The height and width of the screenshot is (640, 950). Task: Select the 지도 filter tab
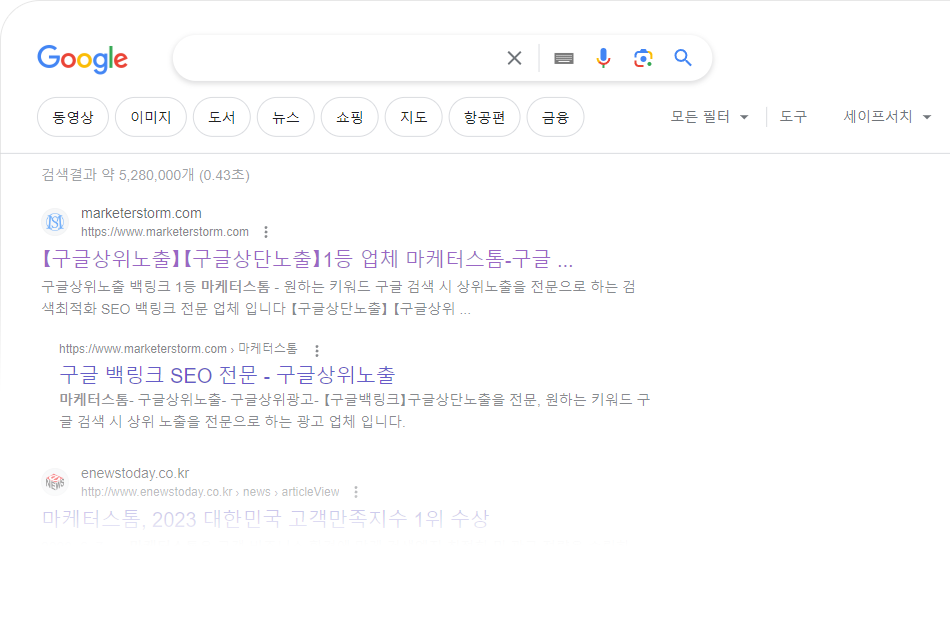point(414,117)
